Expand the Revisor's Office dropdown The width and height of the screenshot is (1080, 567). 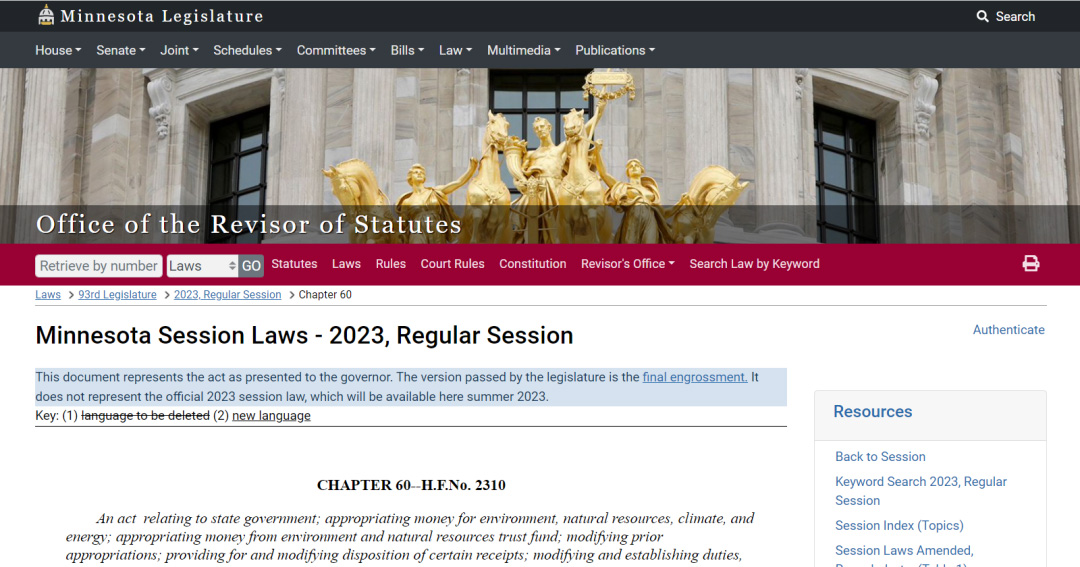click(627, 264)
